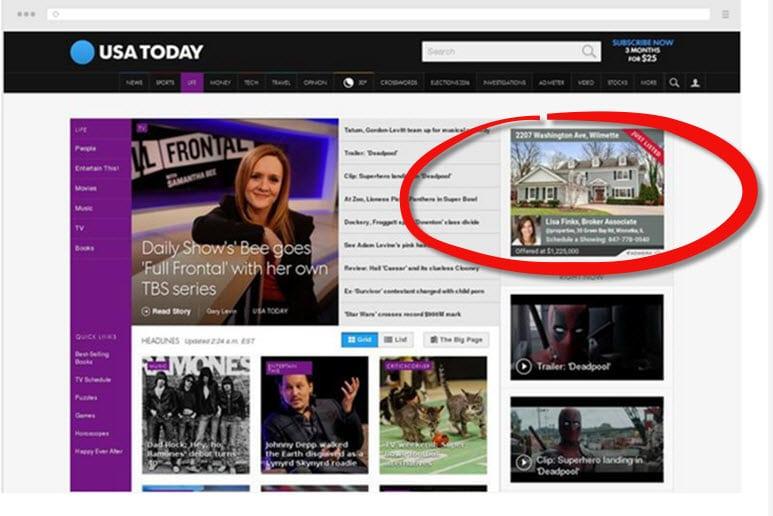Image resolution: width=773 pixels, height=516 pixels.
Task: Open The Big Page button
Action: pyautogui.click(x=456, y=340)
